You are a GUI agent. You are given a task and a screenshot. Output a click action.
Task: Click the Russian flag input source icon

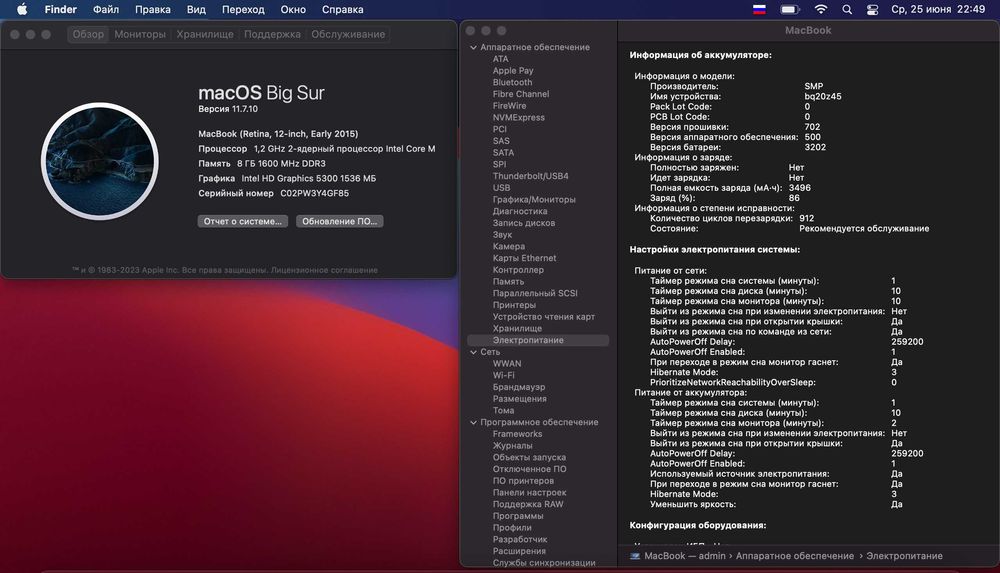pyautogui.click(x=759, y=10)
